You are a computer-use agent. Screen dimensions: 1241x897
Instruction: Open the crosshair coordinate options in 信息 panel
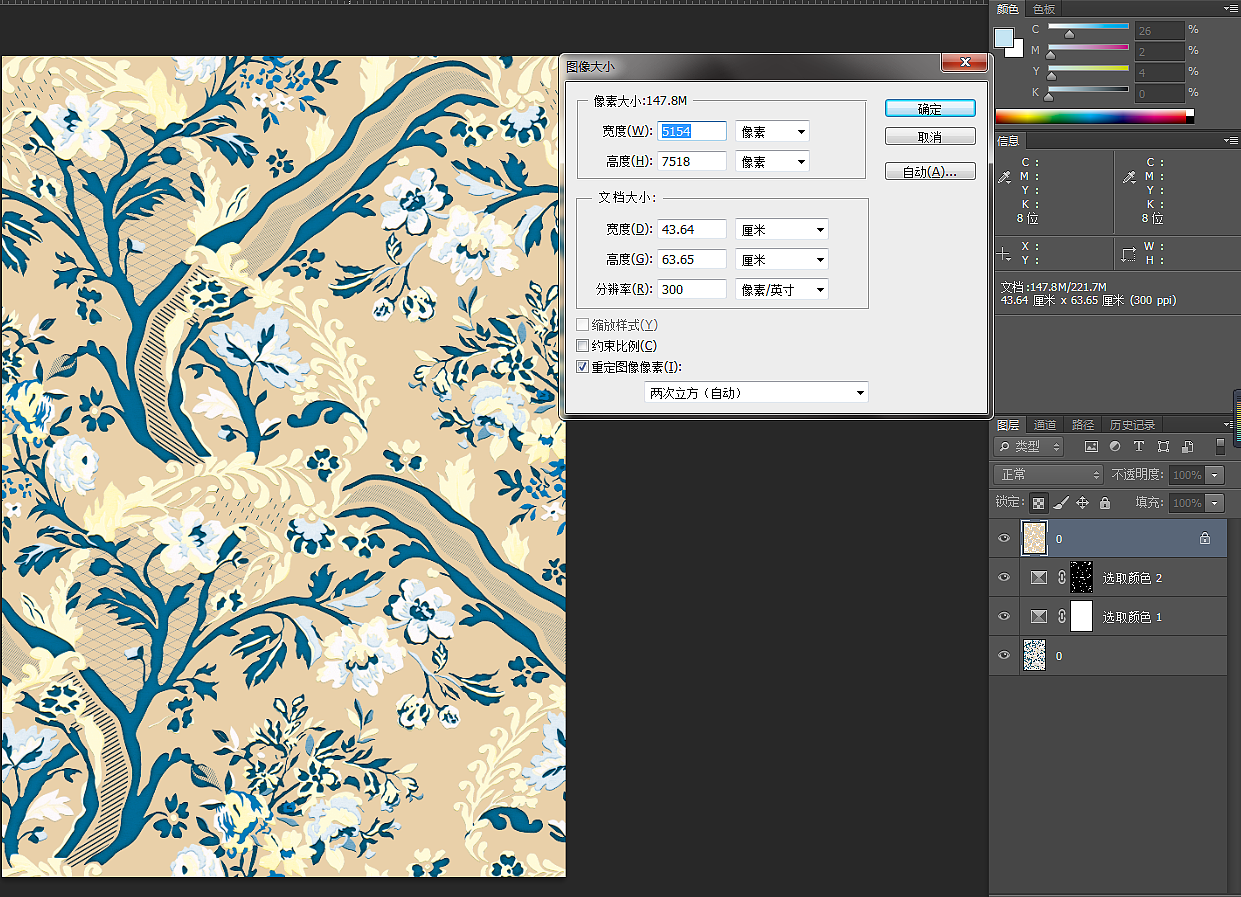1006,254
